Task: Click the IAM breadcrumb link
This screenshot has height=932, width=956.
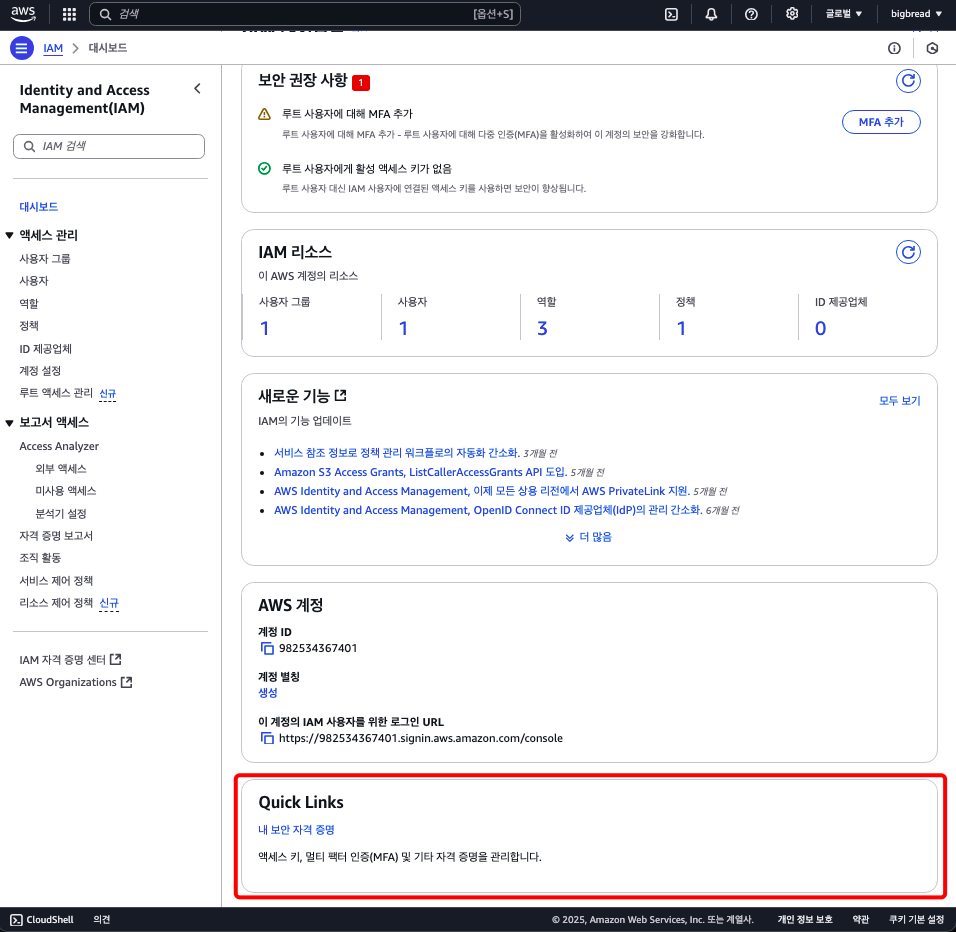Action: click(x=53, y=48)
